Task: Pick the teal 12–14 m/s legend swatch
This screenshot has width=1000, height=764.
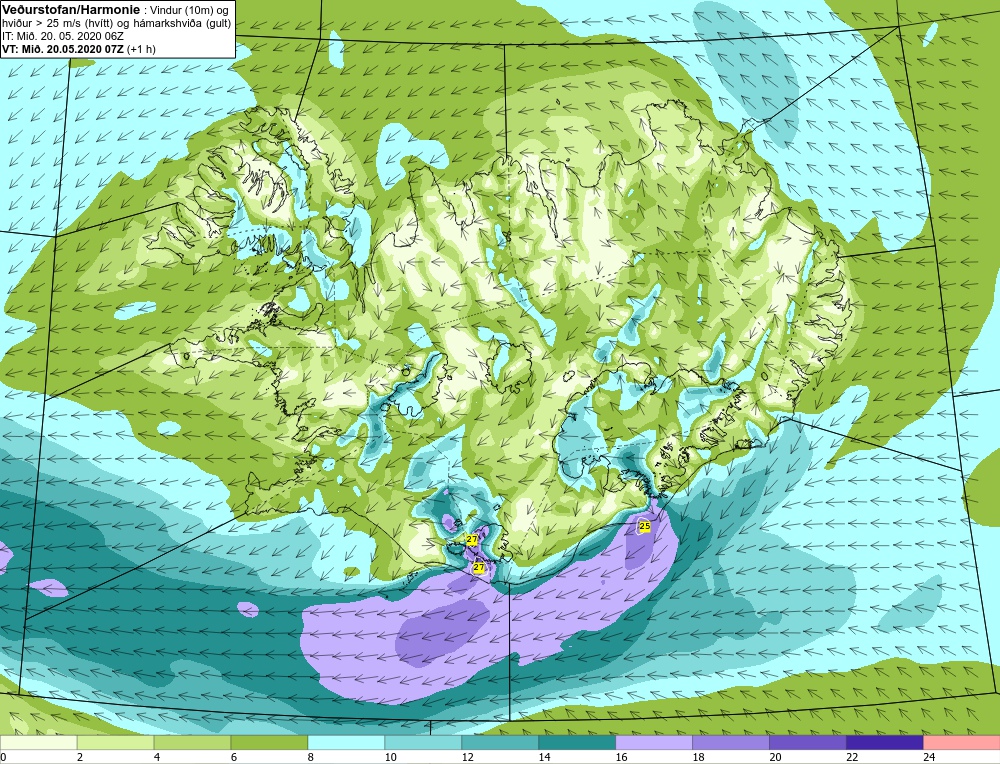Action: pos(500,743)
